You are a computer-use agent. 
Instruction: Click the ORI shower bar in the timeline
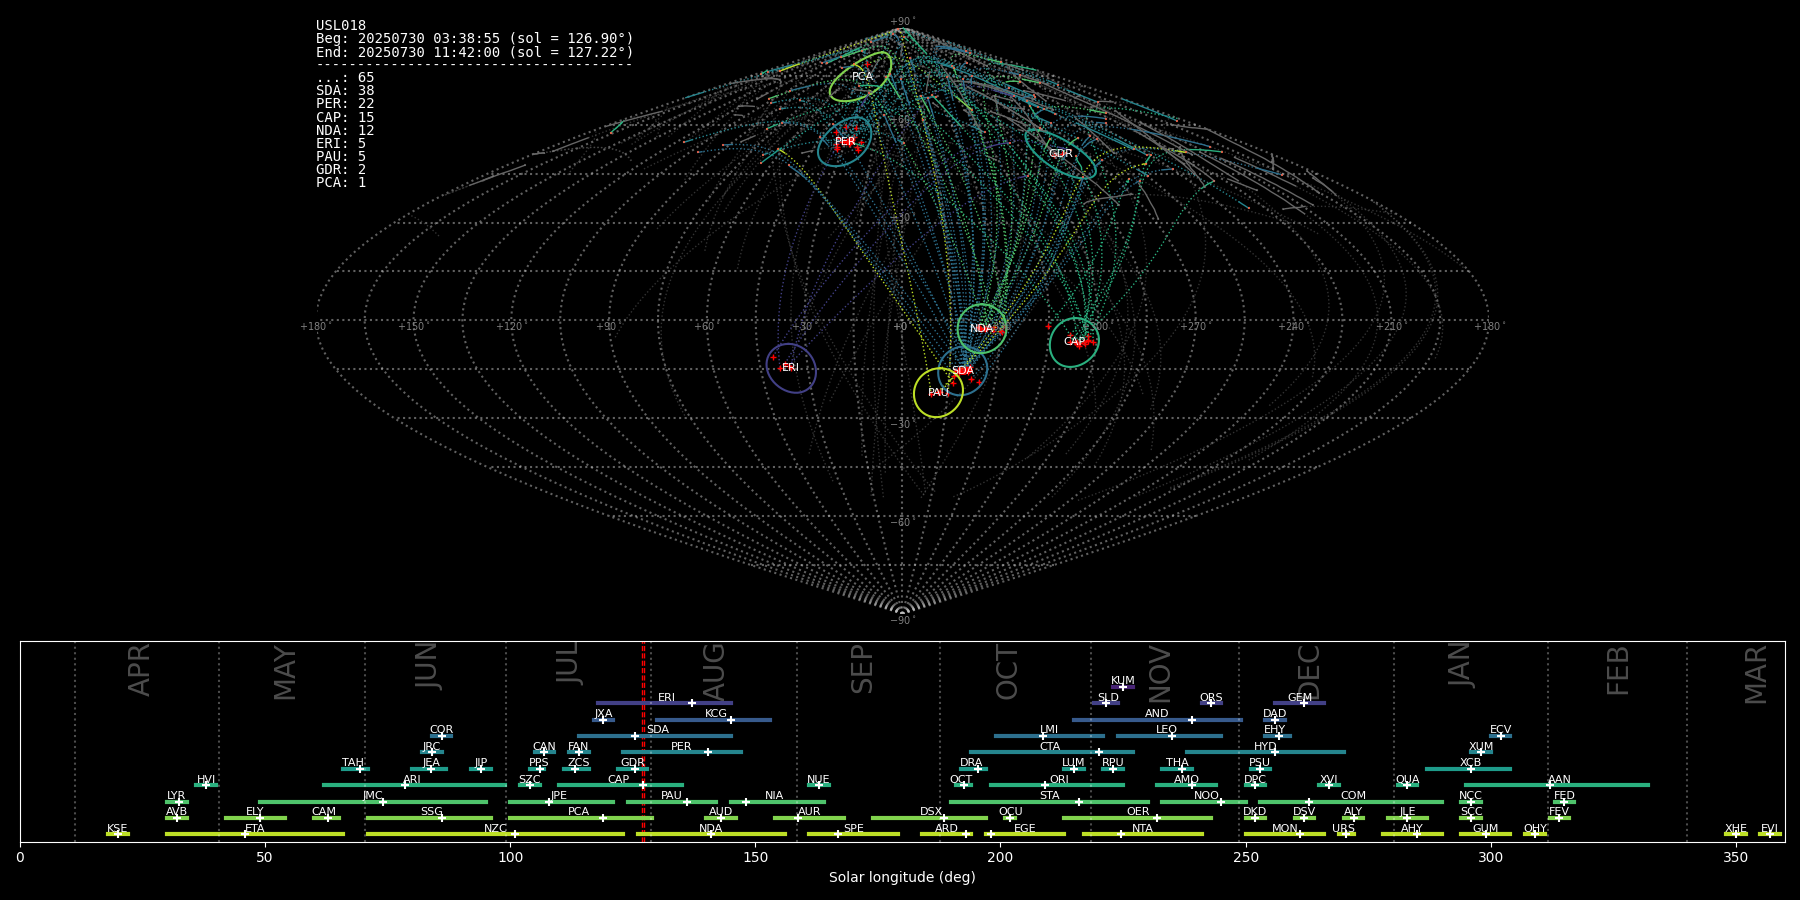(x=1057, y=785)
